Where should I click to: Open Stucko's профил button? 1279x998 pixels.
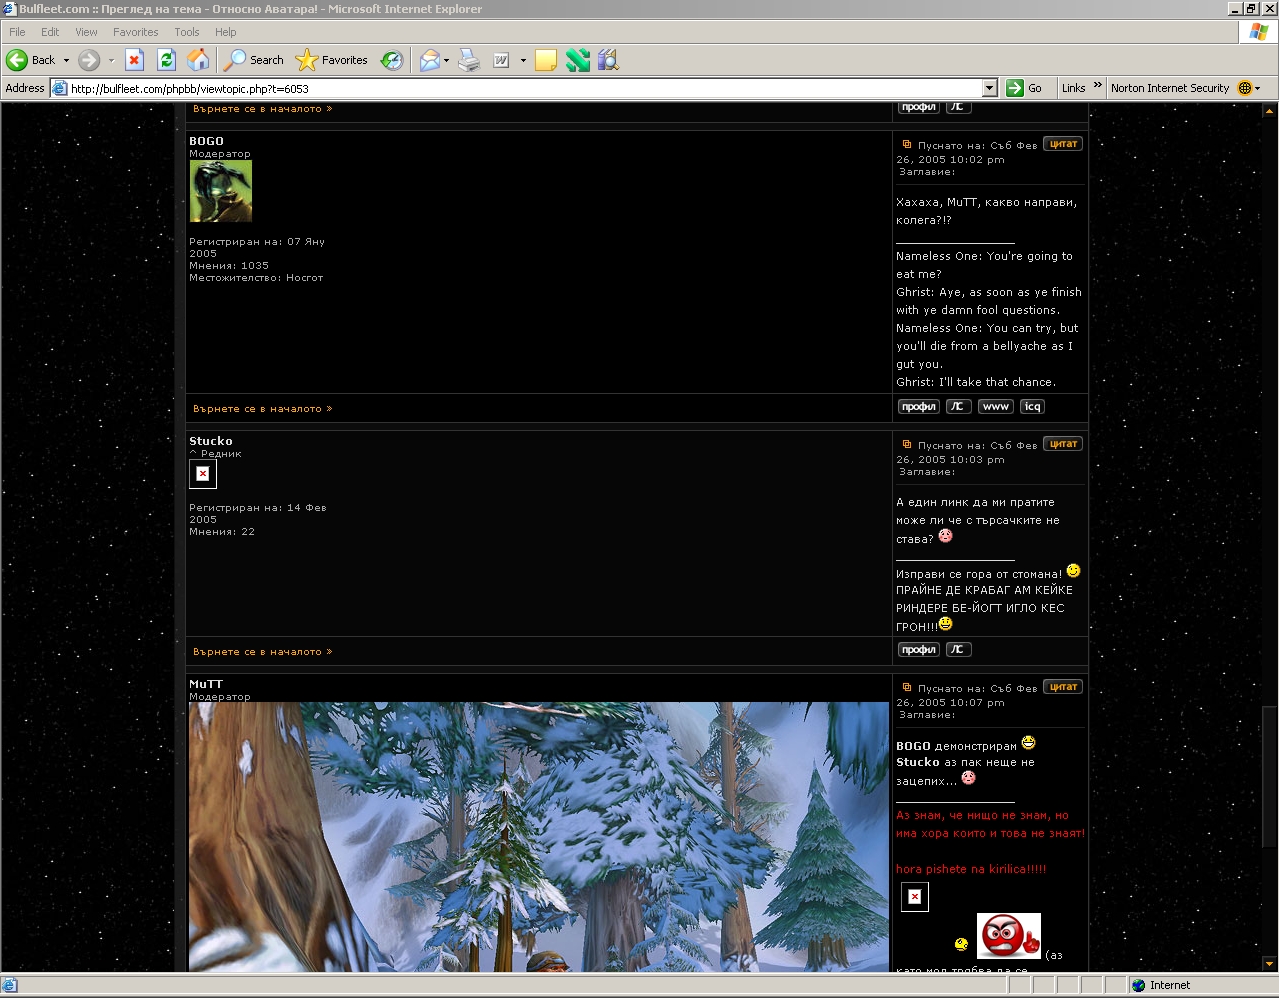click(x=918, y=650)
